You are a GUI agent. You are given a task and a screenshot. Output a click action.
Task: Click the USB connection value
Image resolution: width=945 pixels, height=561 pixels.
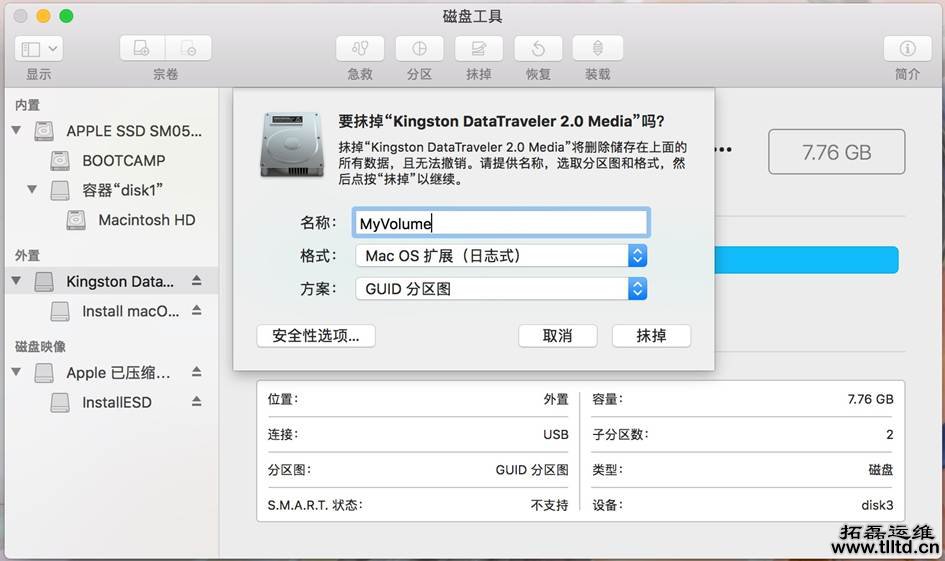tap(556, 434)
